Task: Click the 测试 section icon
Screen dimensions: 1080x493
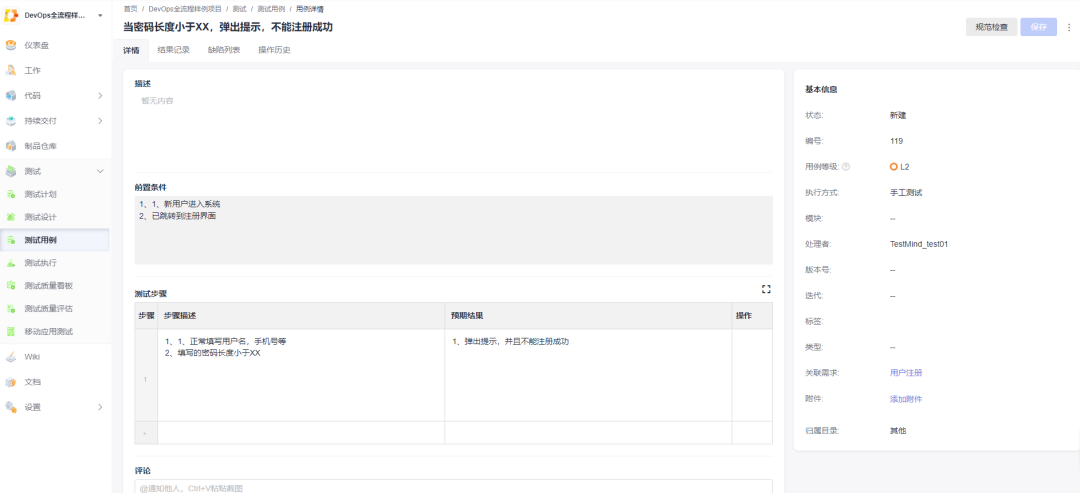Action: coord(11,171)
